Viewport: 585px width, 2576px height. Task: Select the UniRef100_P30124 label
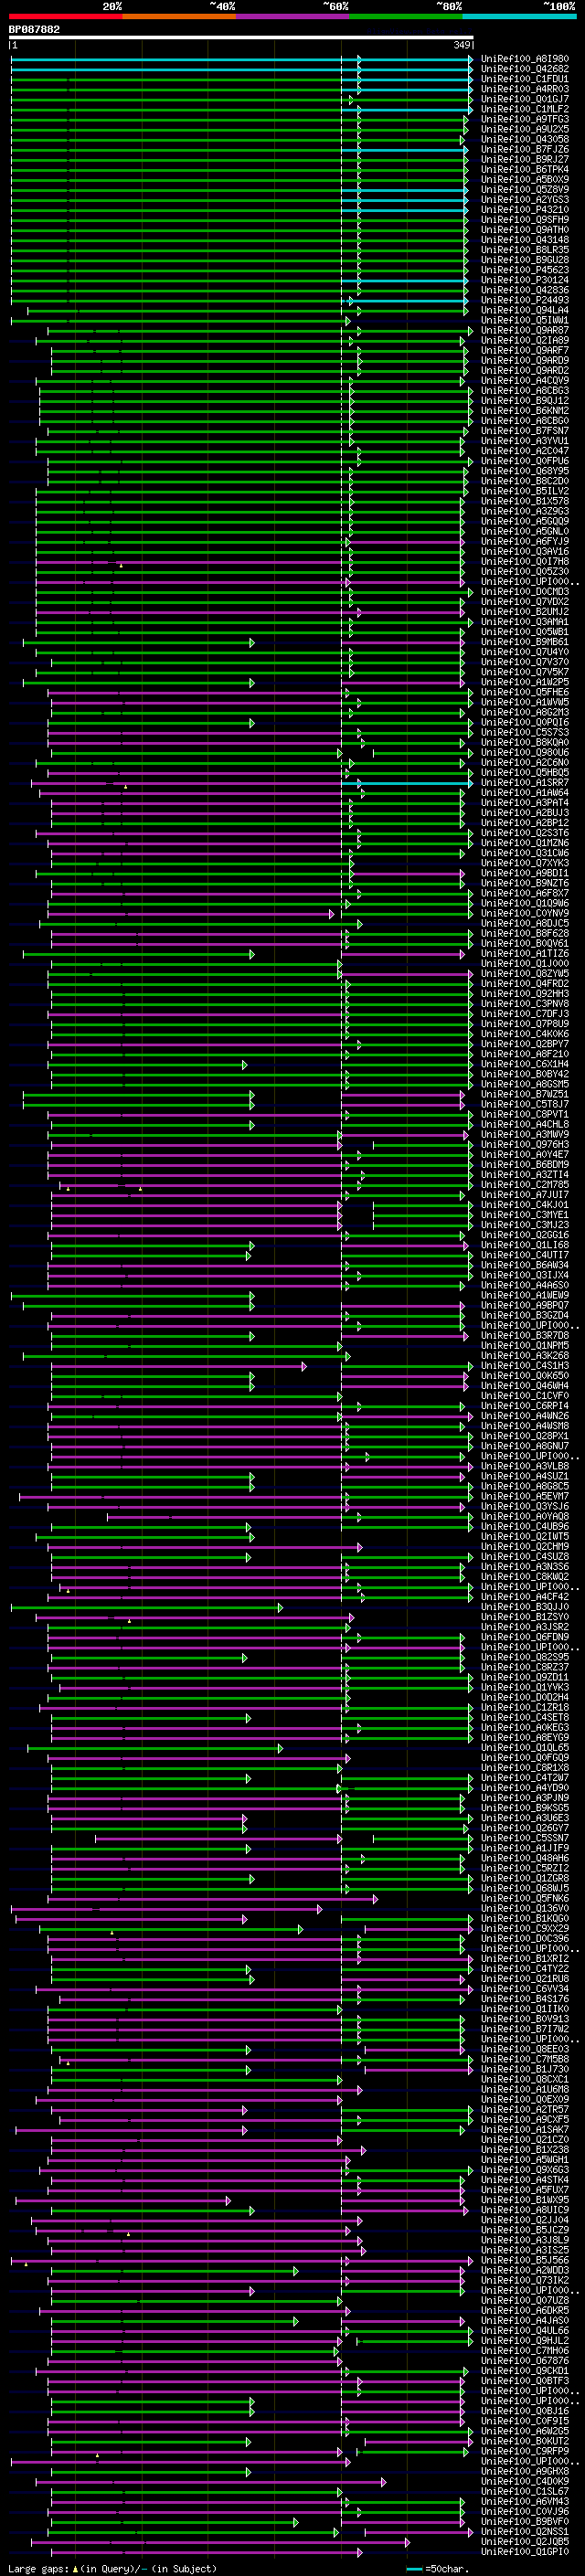(x=525, y=280)
